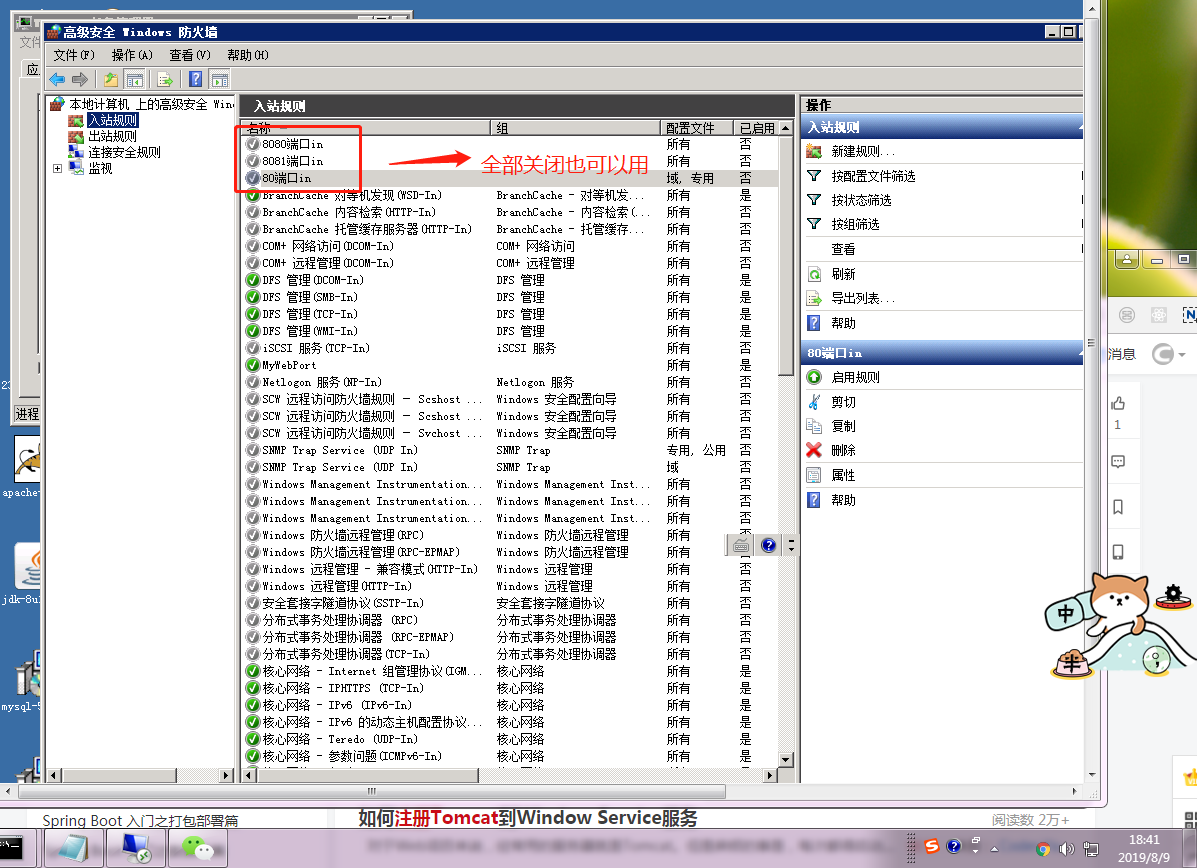Screen dimensions: 1197x868
Task: Collapse the 入站规则 actions section header
Action: [x=942, y=127]
